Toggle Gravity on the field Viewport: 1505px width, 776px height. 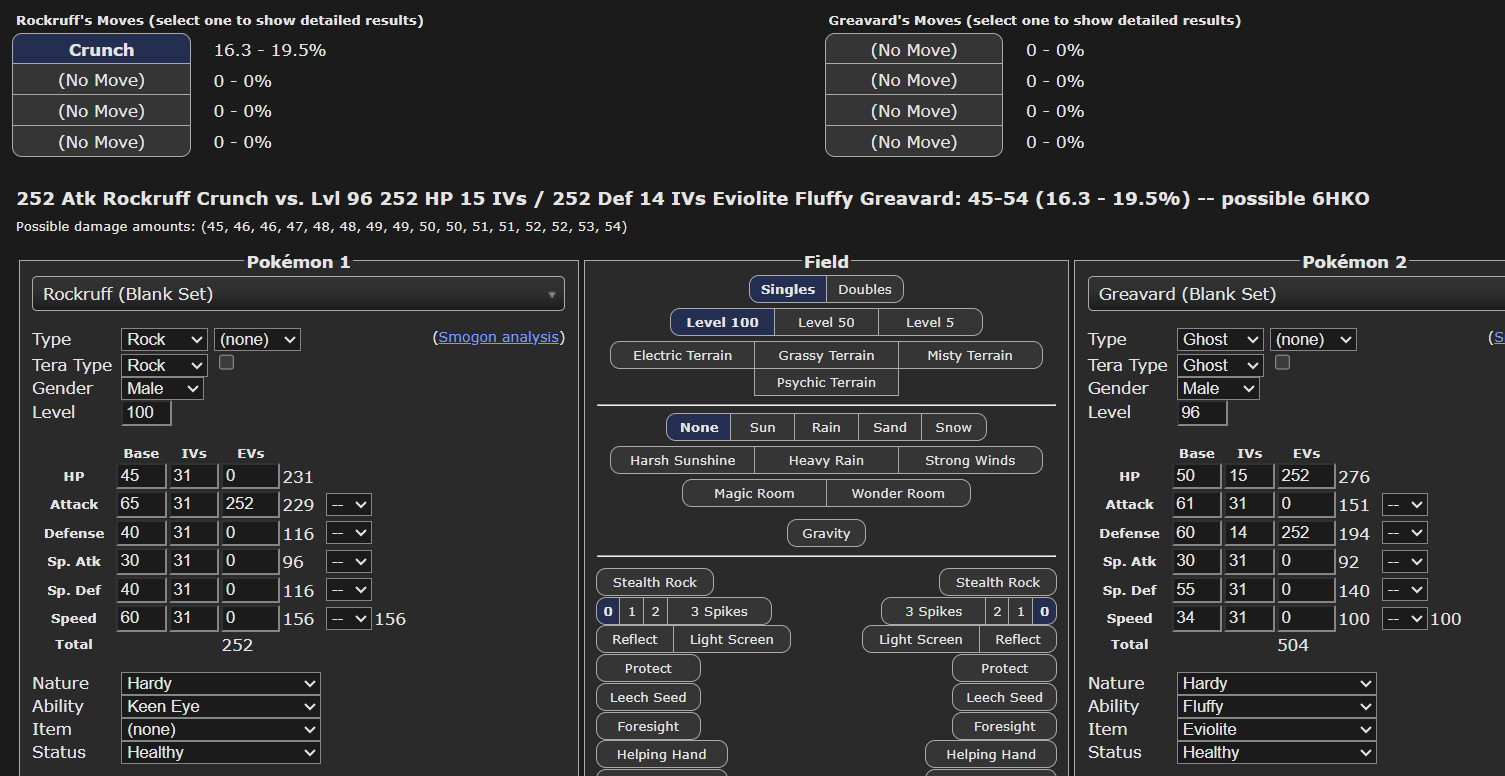point(826,533)
